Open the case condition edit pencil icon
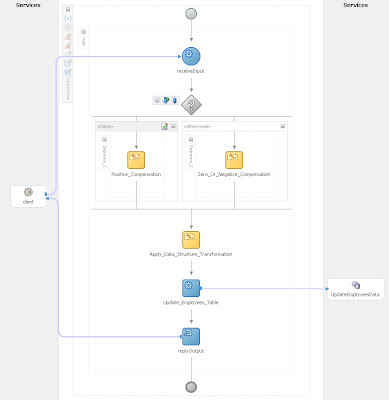The width and height of the screenshot is (389, 400). (164, 126)
